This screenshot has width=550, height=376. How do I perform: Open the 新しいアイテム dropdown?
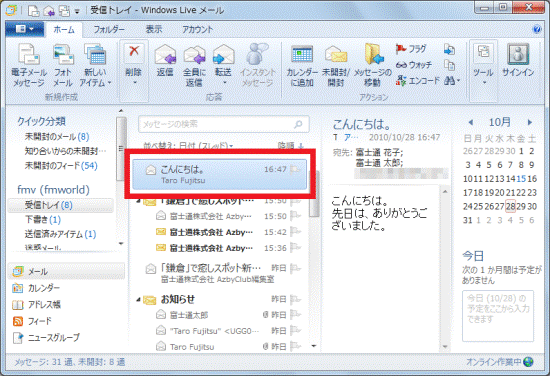point(95,66)
